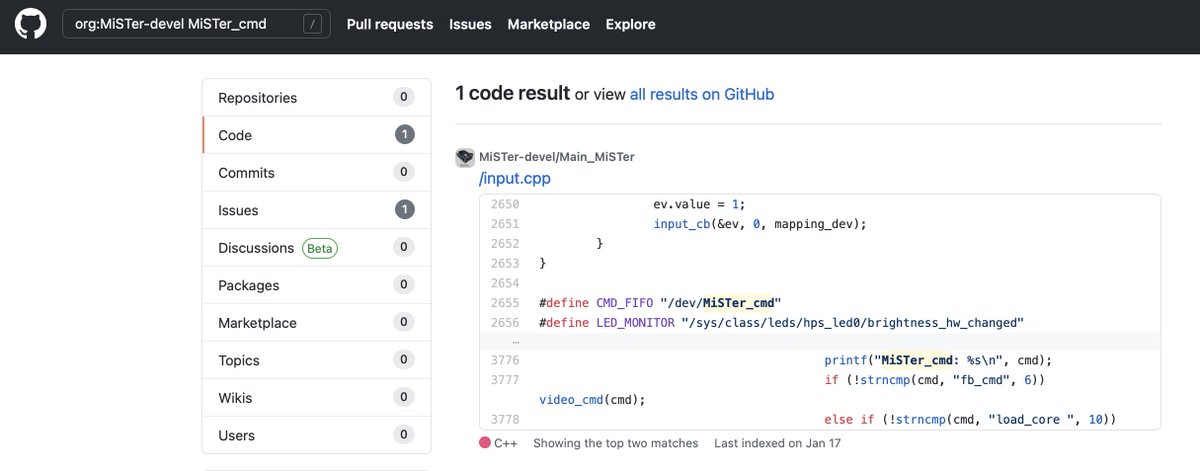
Task: Click line number 3777
Action: 505,380
